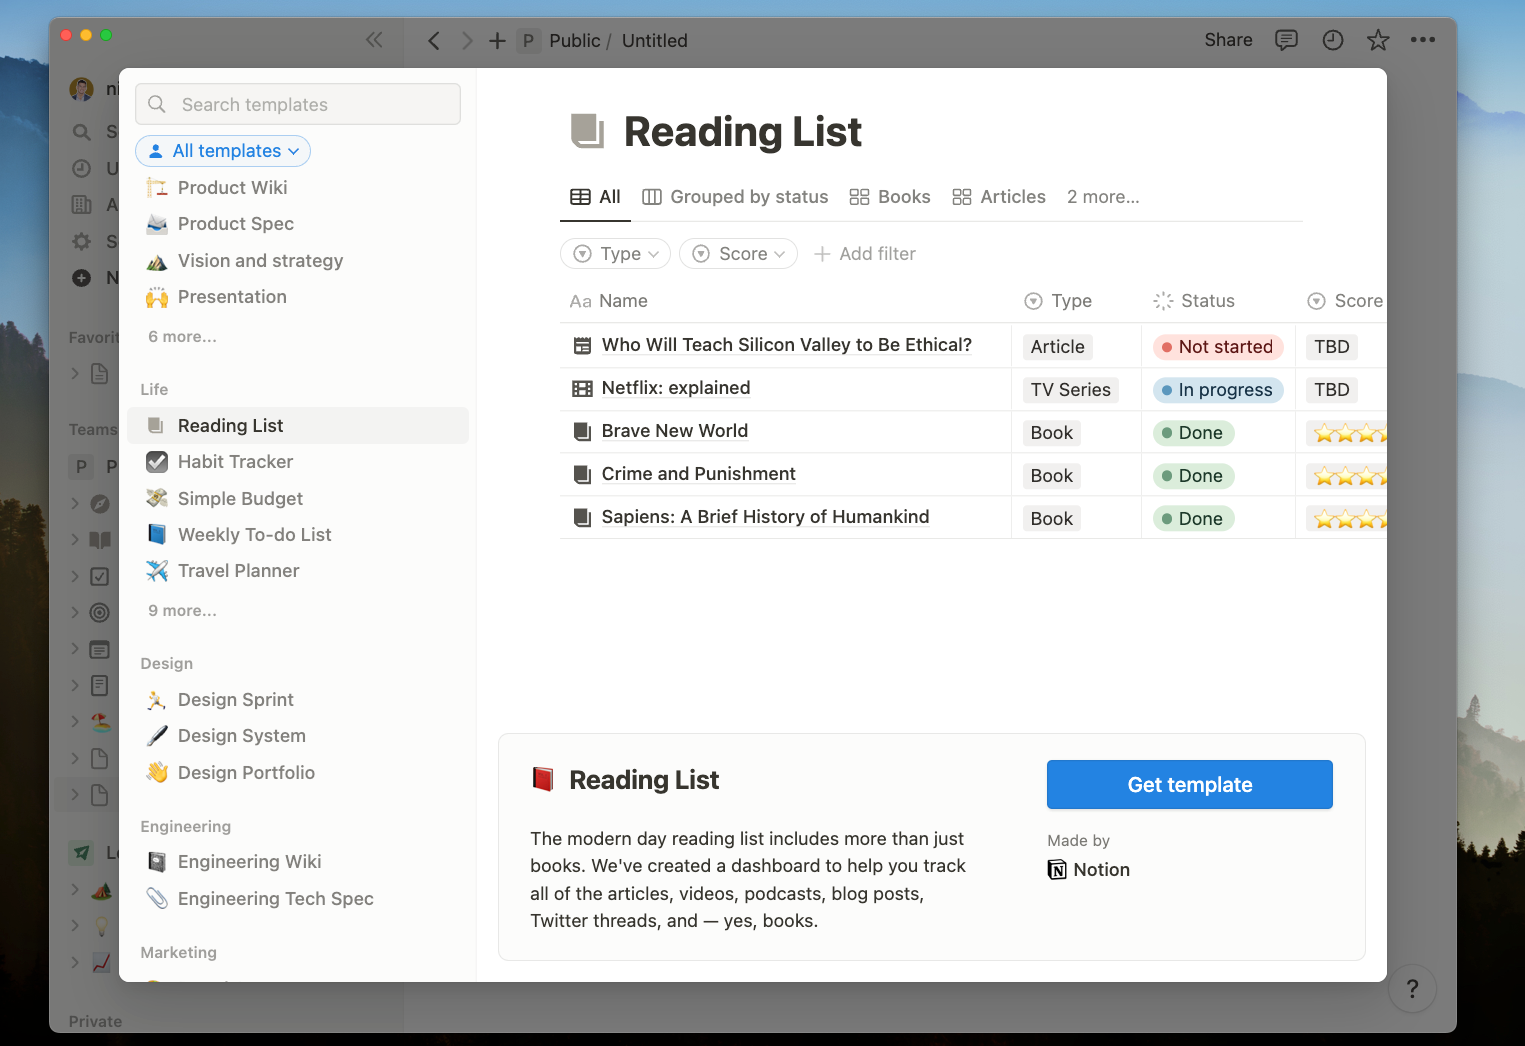The height and width of the screenshot is (1046, 1525).
Task: Click Notion creator link
Action: [1089, 870]
